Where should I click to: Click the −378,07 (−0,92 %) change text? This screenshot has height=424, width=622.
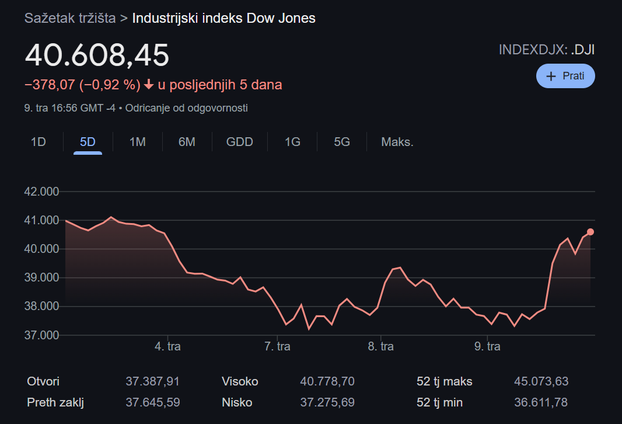83,85
